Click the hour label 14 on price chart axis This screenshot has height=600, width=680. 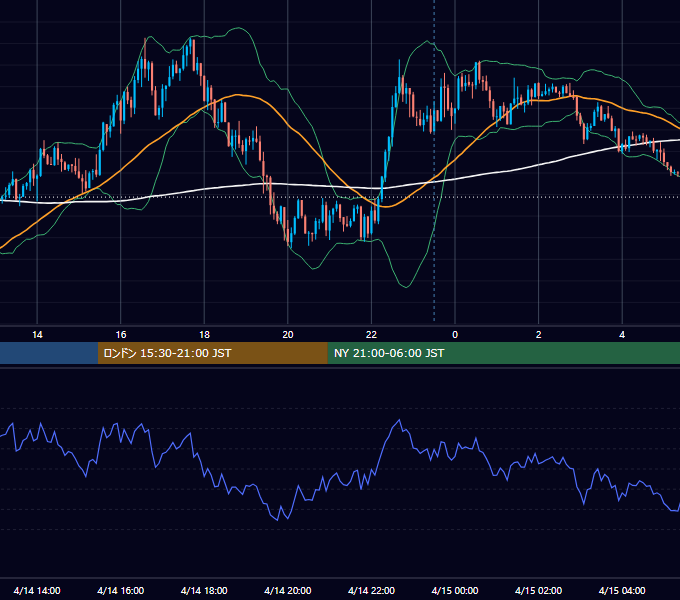37,334
